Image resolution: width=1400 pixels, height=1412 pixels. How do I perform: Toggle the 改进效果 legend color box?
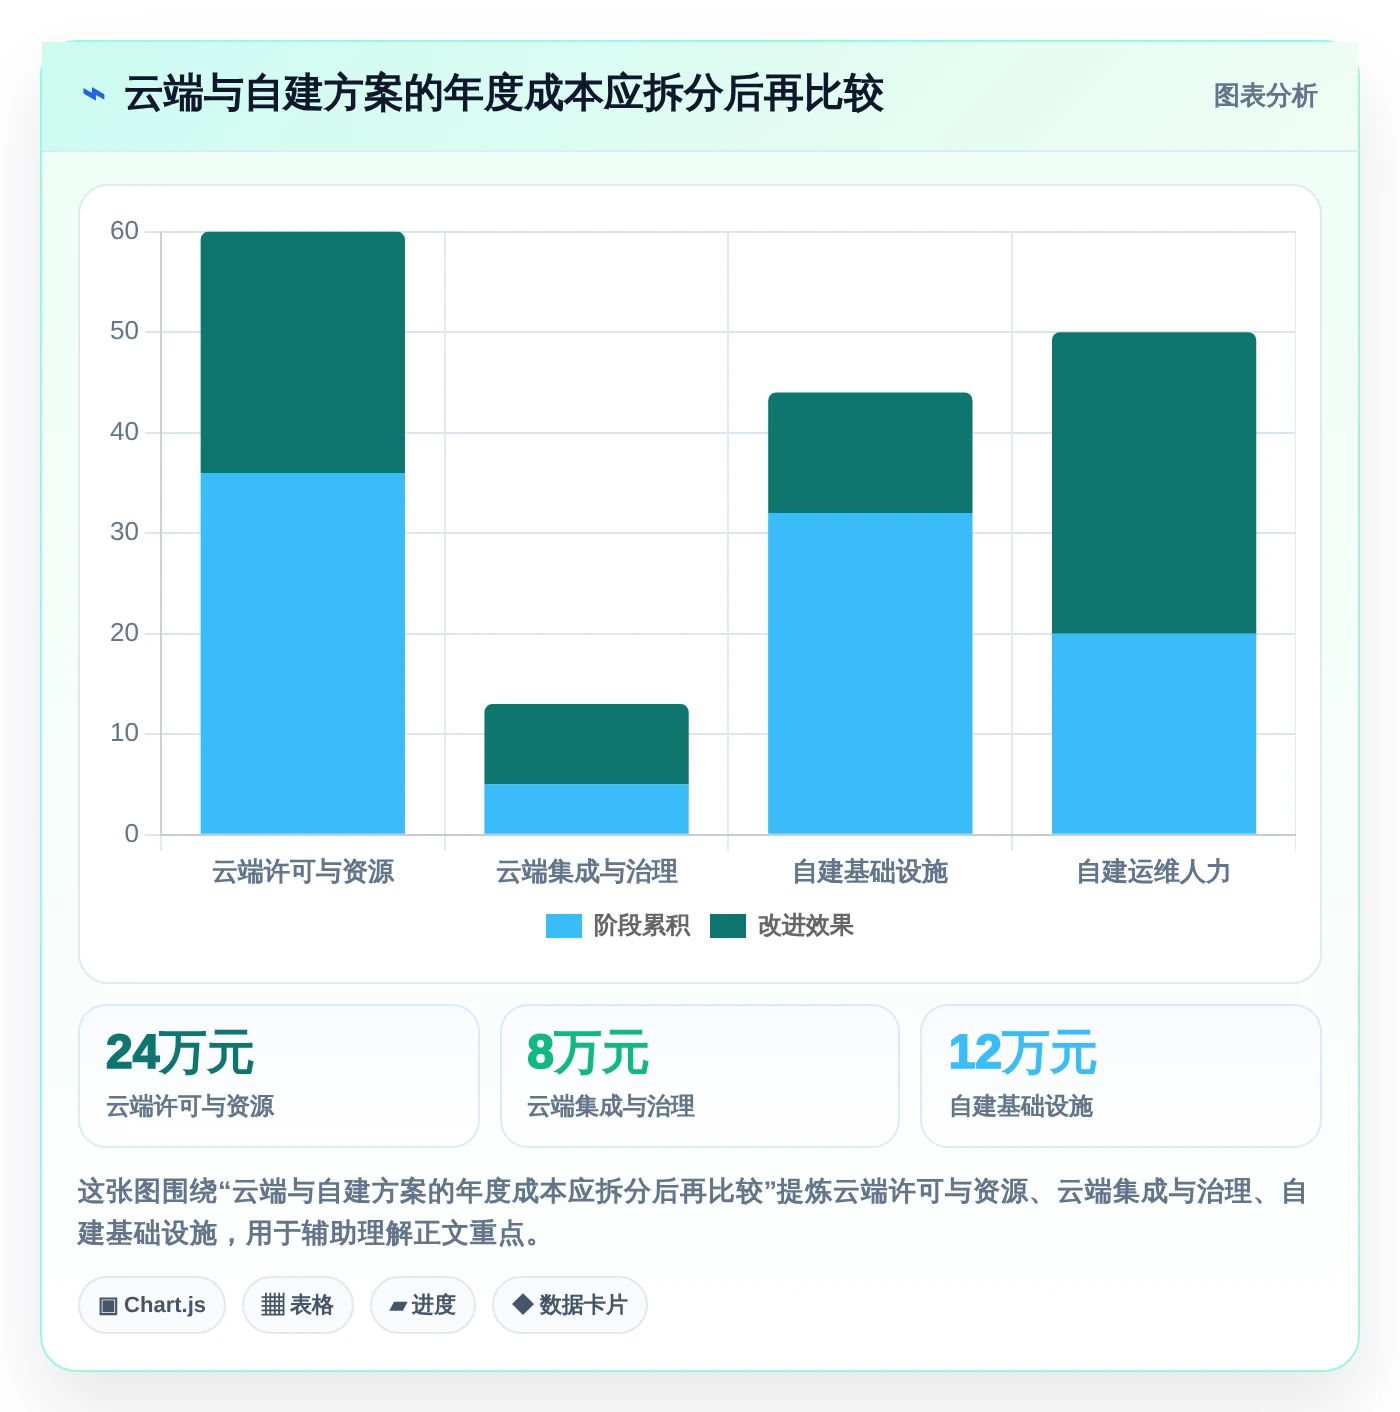tap(727, 926)
